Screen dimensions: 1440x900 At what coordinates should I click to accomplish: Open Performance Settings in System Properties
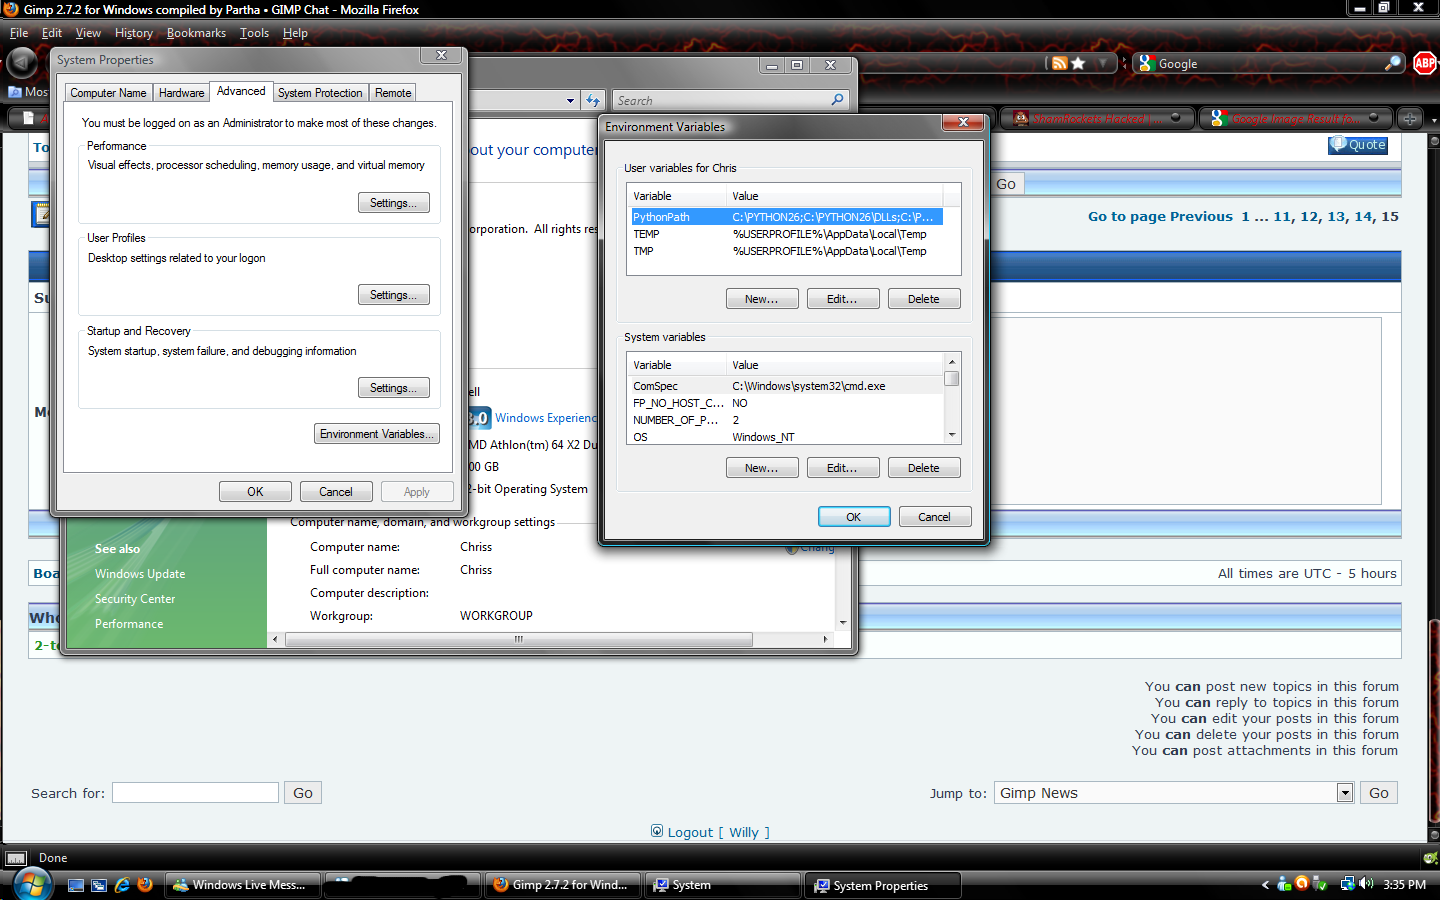click(x=394, y=203)
